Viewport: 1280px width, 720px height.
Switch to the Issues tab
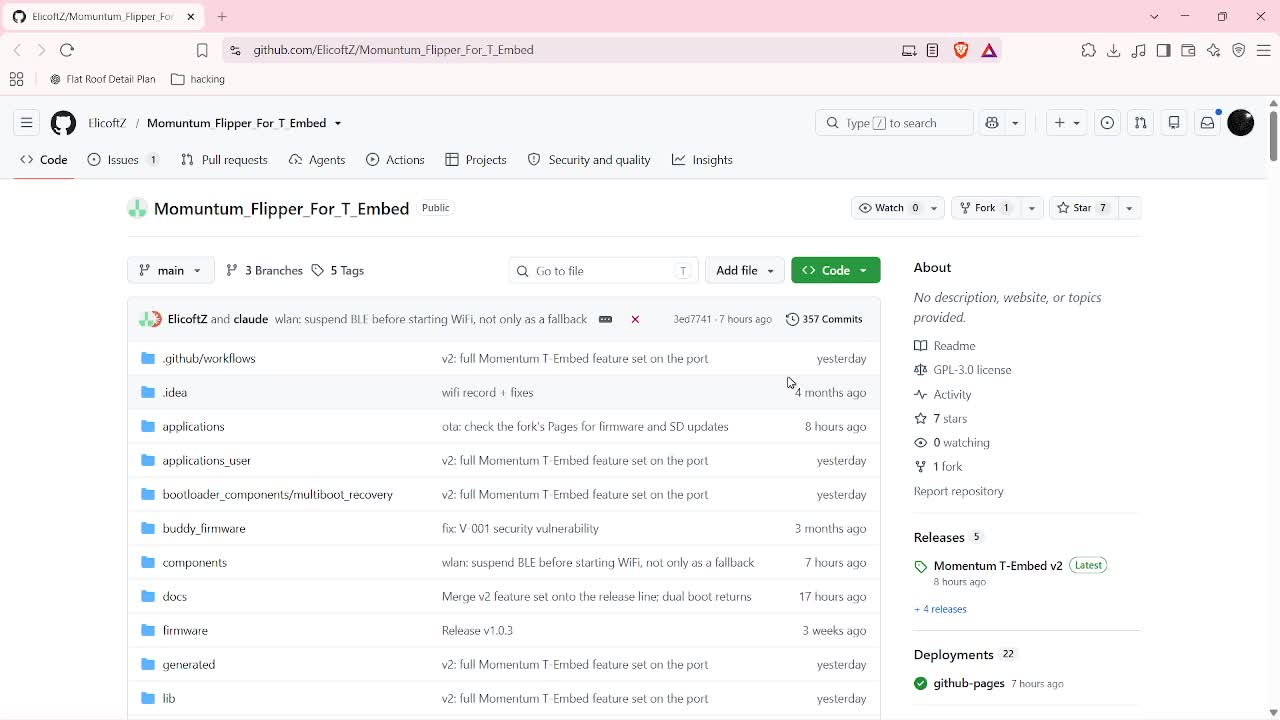(123, 160)
